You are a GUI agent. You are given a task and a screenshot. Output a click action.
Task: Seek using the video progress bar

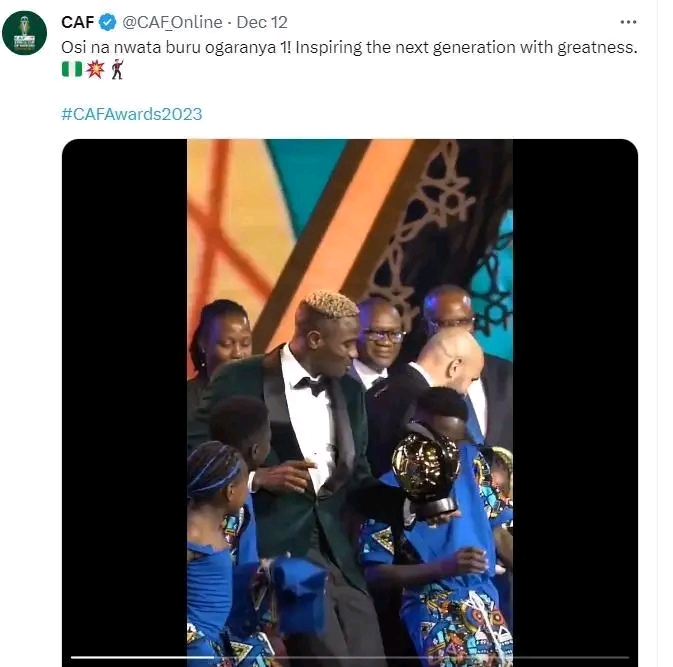click(x=348, y=658)
